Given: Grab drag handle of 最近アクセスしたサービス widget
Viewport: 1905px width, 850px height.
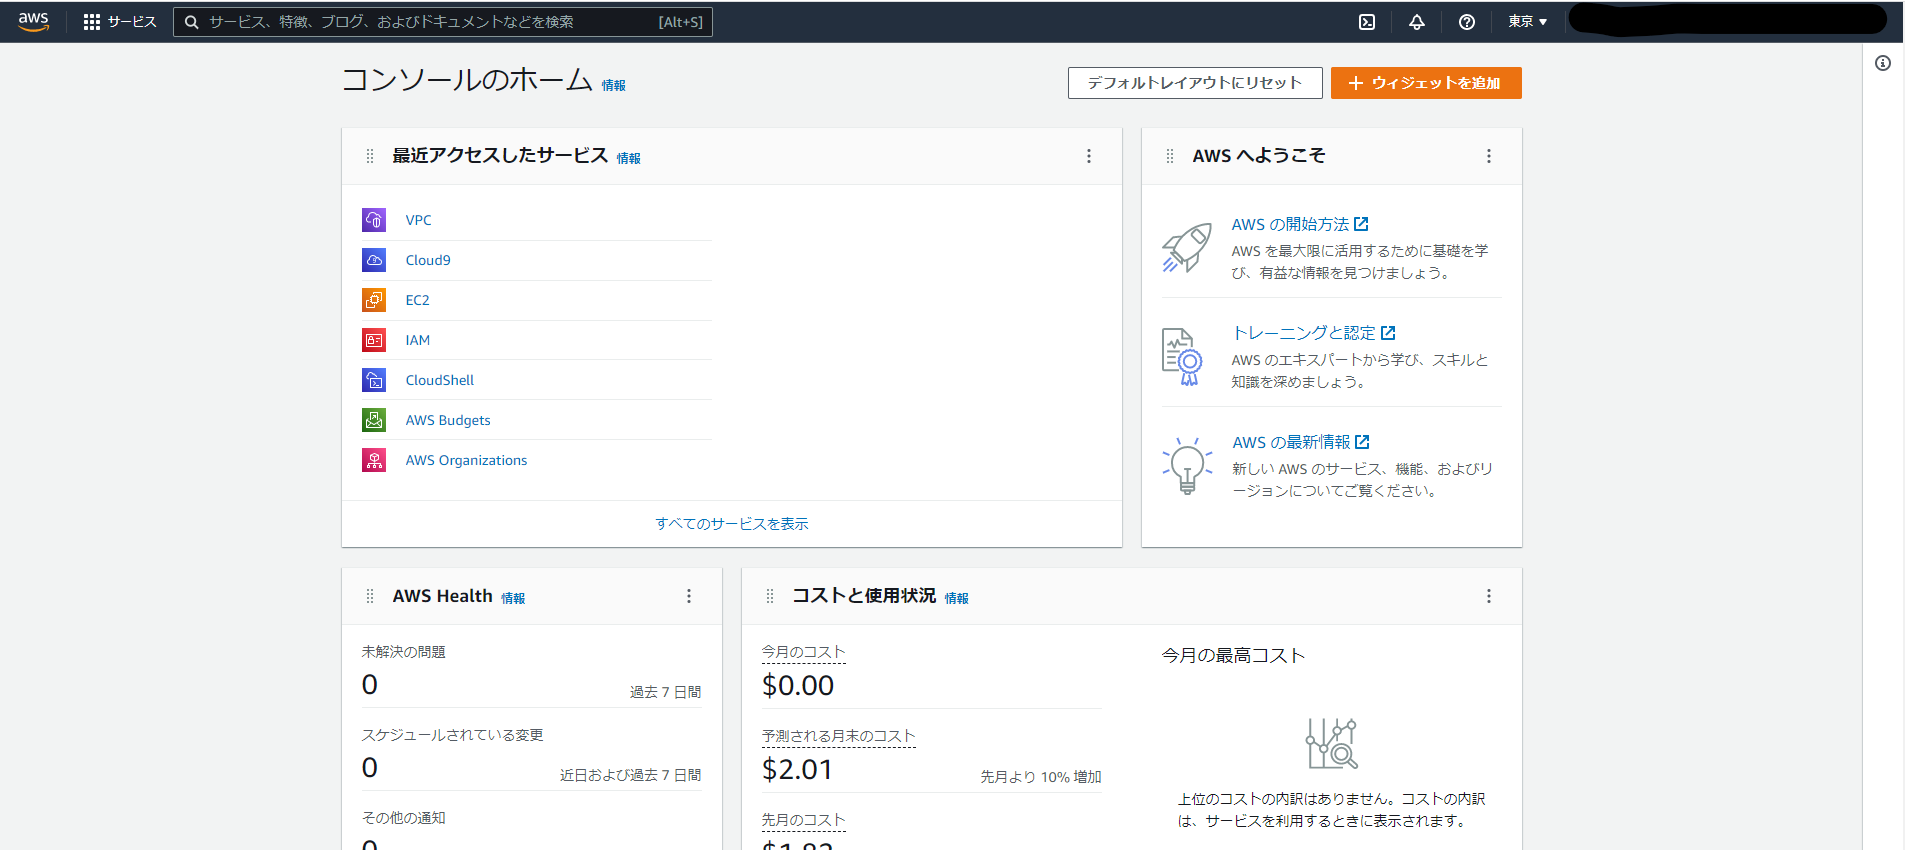Looking at the screenshot, I should coord(370,156).
